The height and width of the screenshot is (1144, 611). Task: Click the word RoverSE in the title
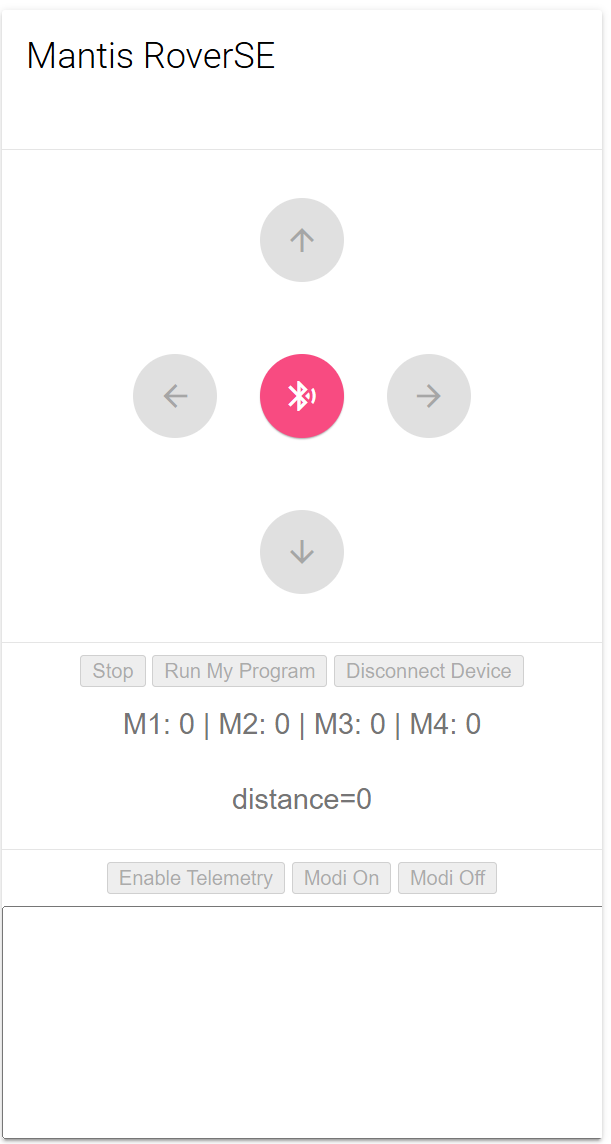[x=209, y=56]
